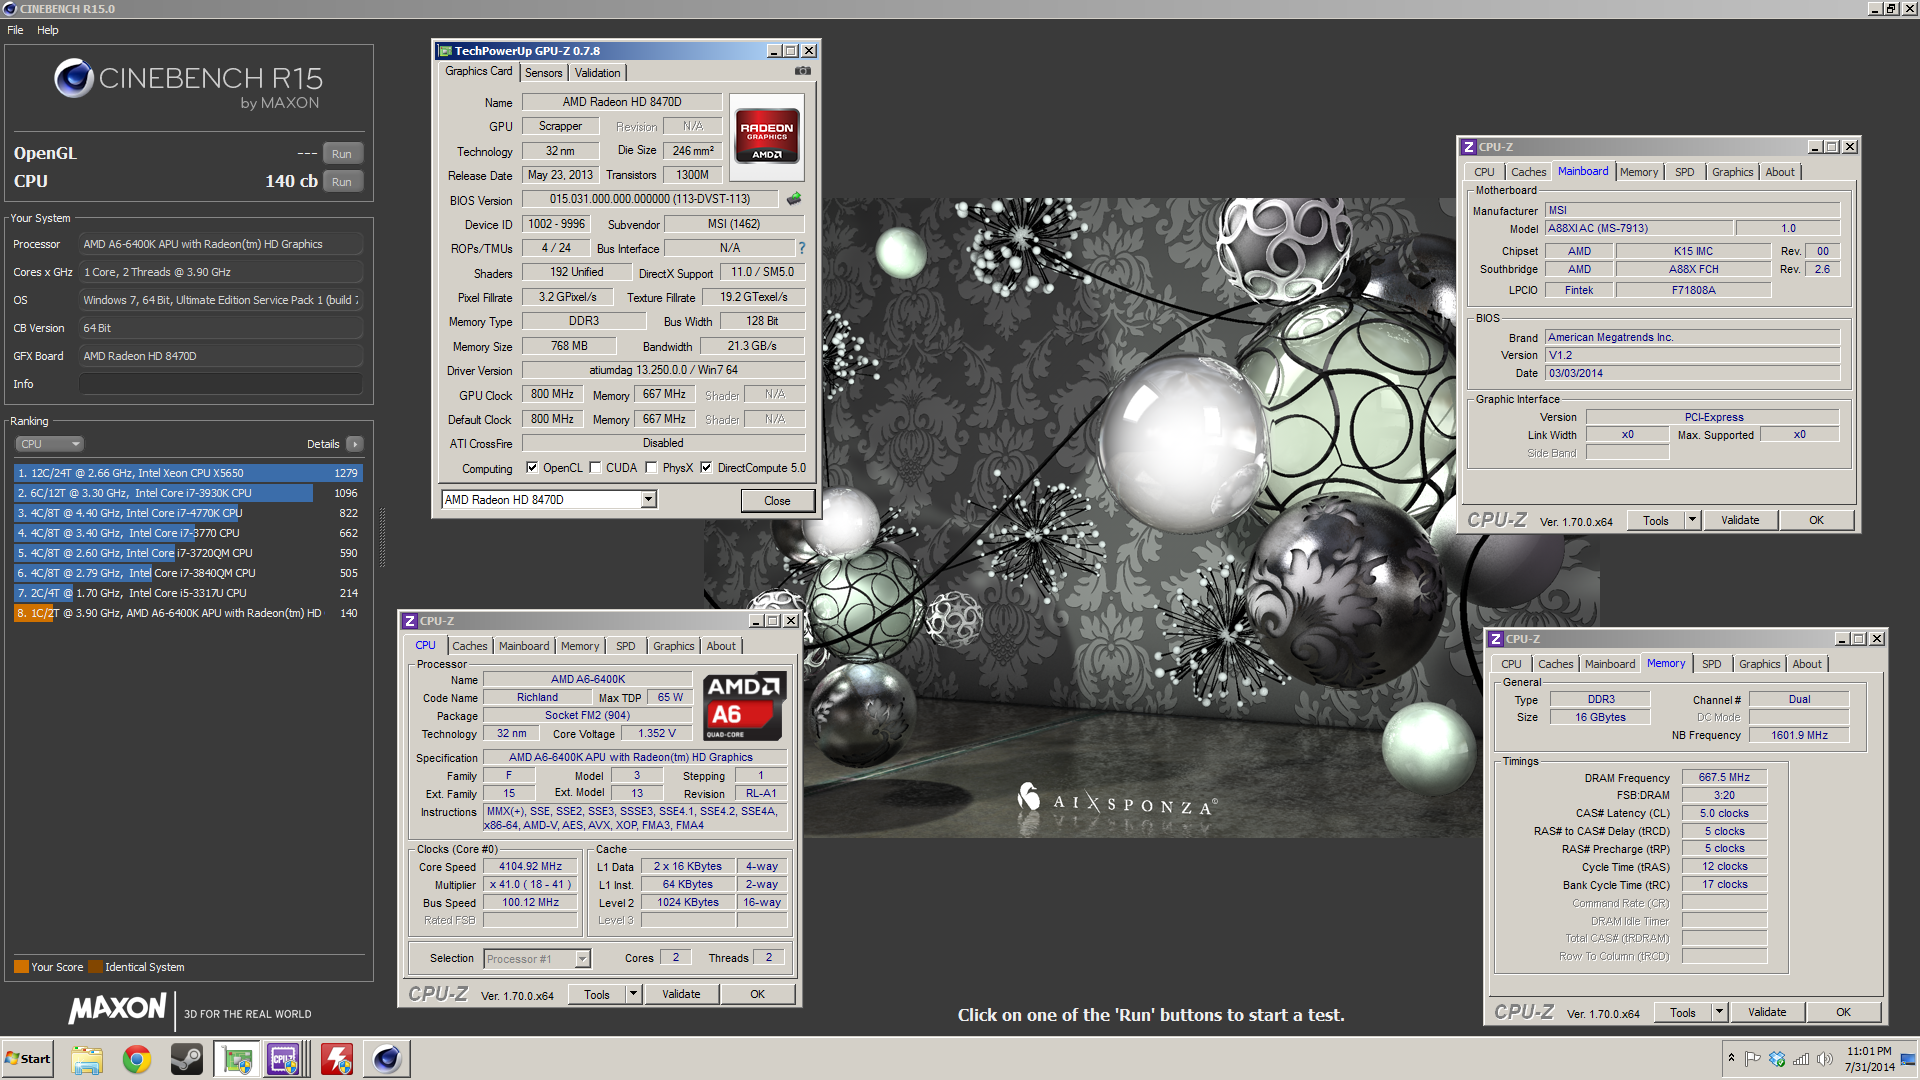Screen dimensions: 1920x1080
Task: Click the red lightning bolt taskbar icon
Action: (x=336, y=1059)
